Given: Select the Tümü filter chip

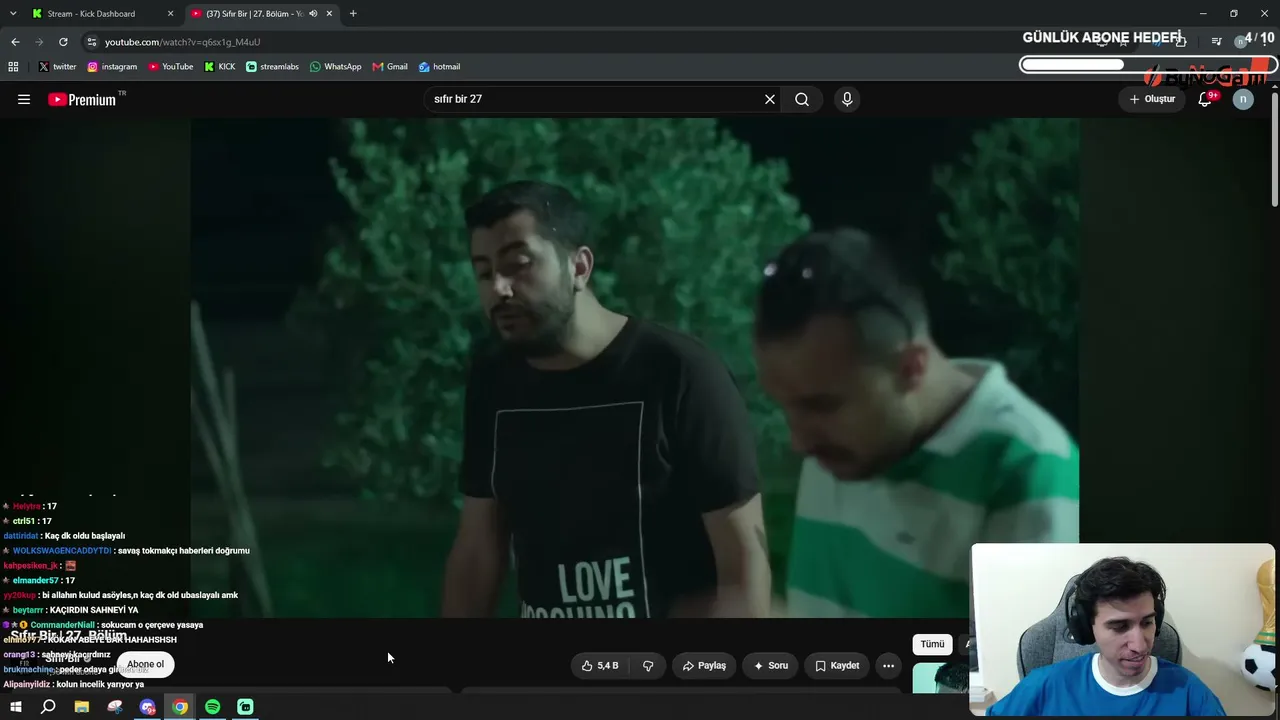Looking at the screenshot, I should pyautogui.click(x=932, y=644).
